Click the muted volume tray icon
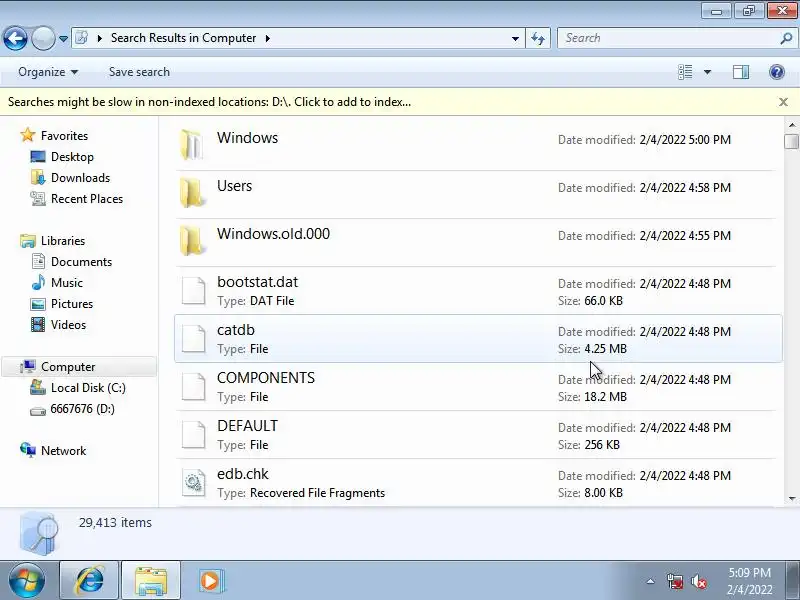The width and height of the screenshot is (800, 600). click(698, 581)
